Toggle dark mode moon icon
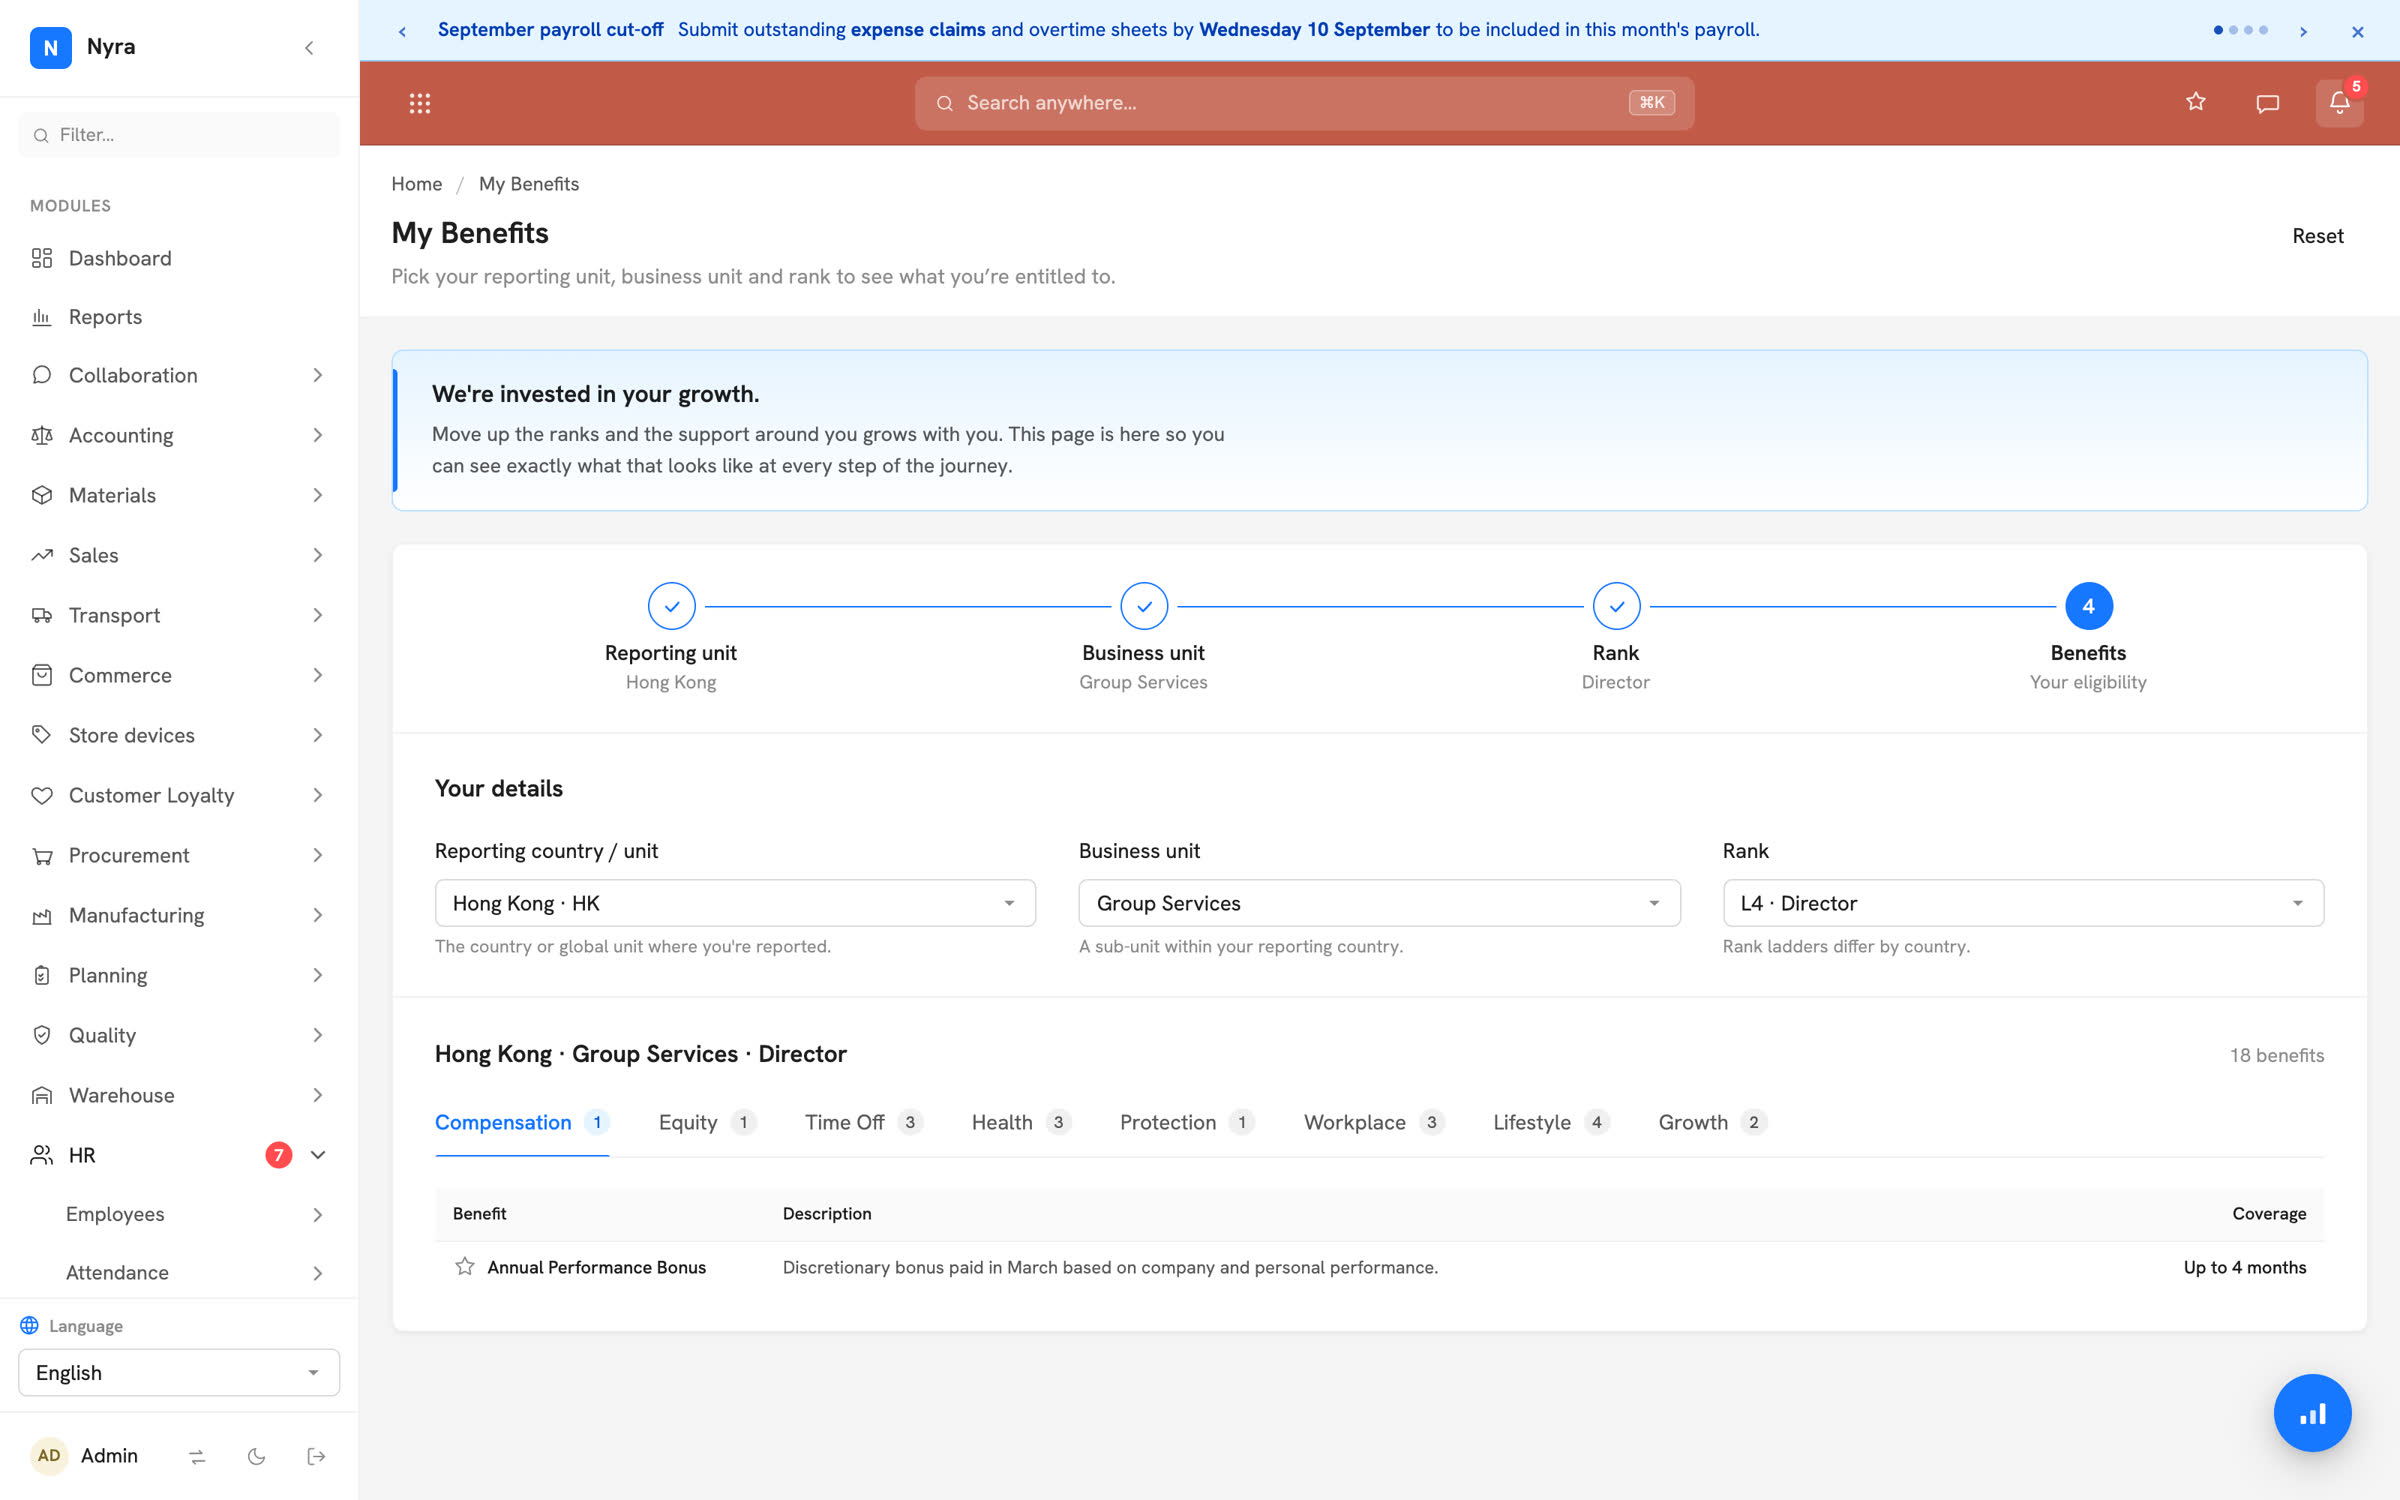This screenshot has height=1500, width=2400. (x=257, y=1456)
